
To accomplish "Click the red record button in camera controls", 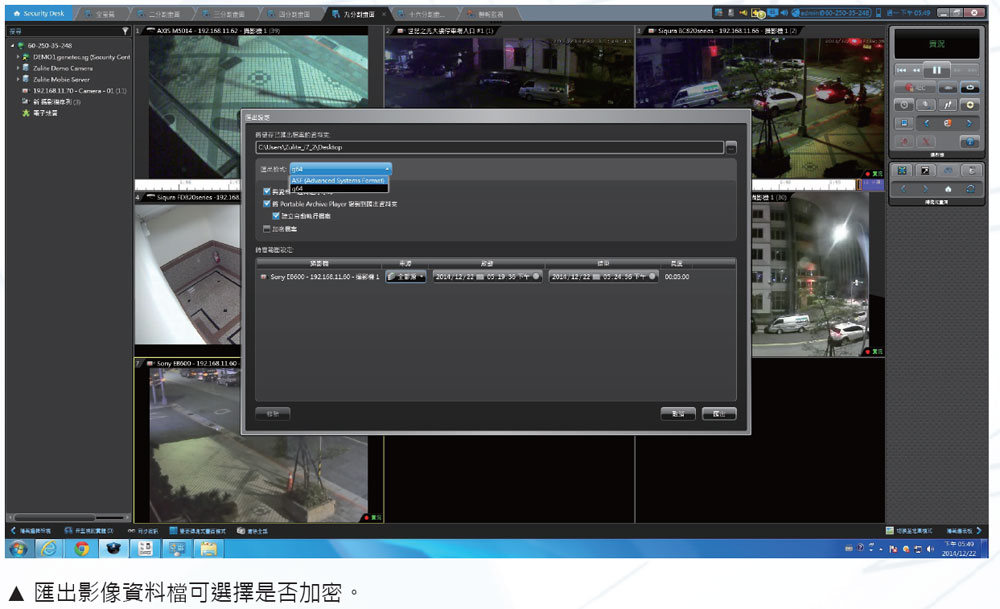I will tap(915, 87).
